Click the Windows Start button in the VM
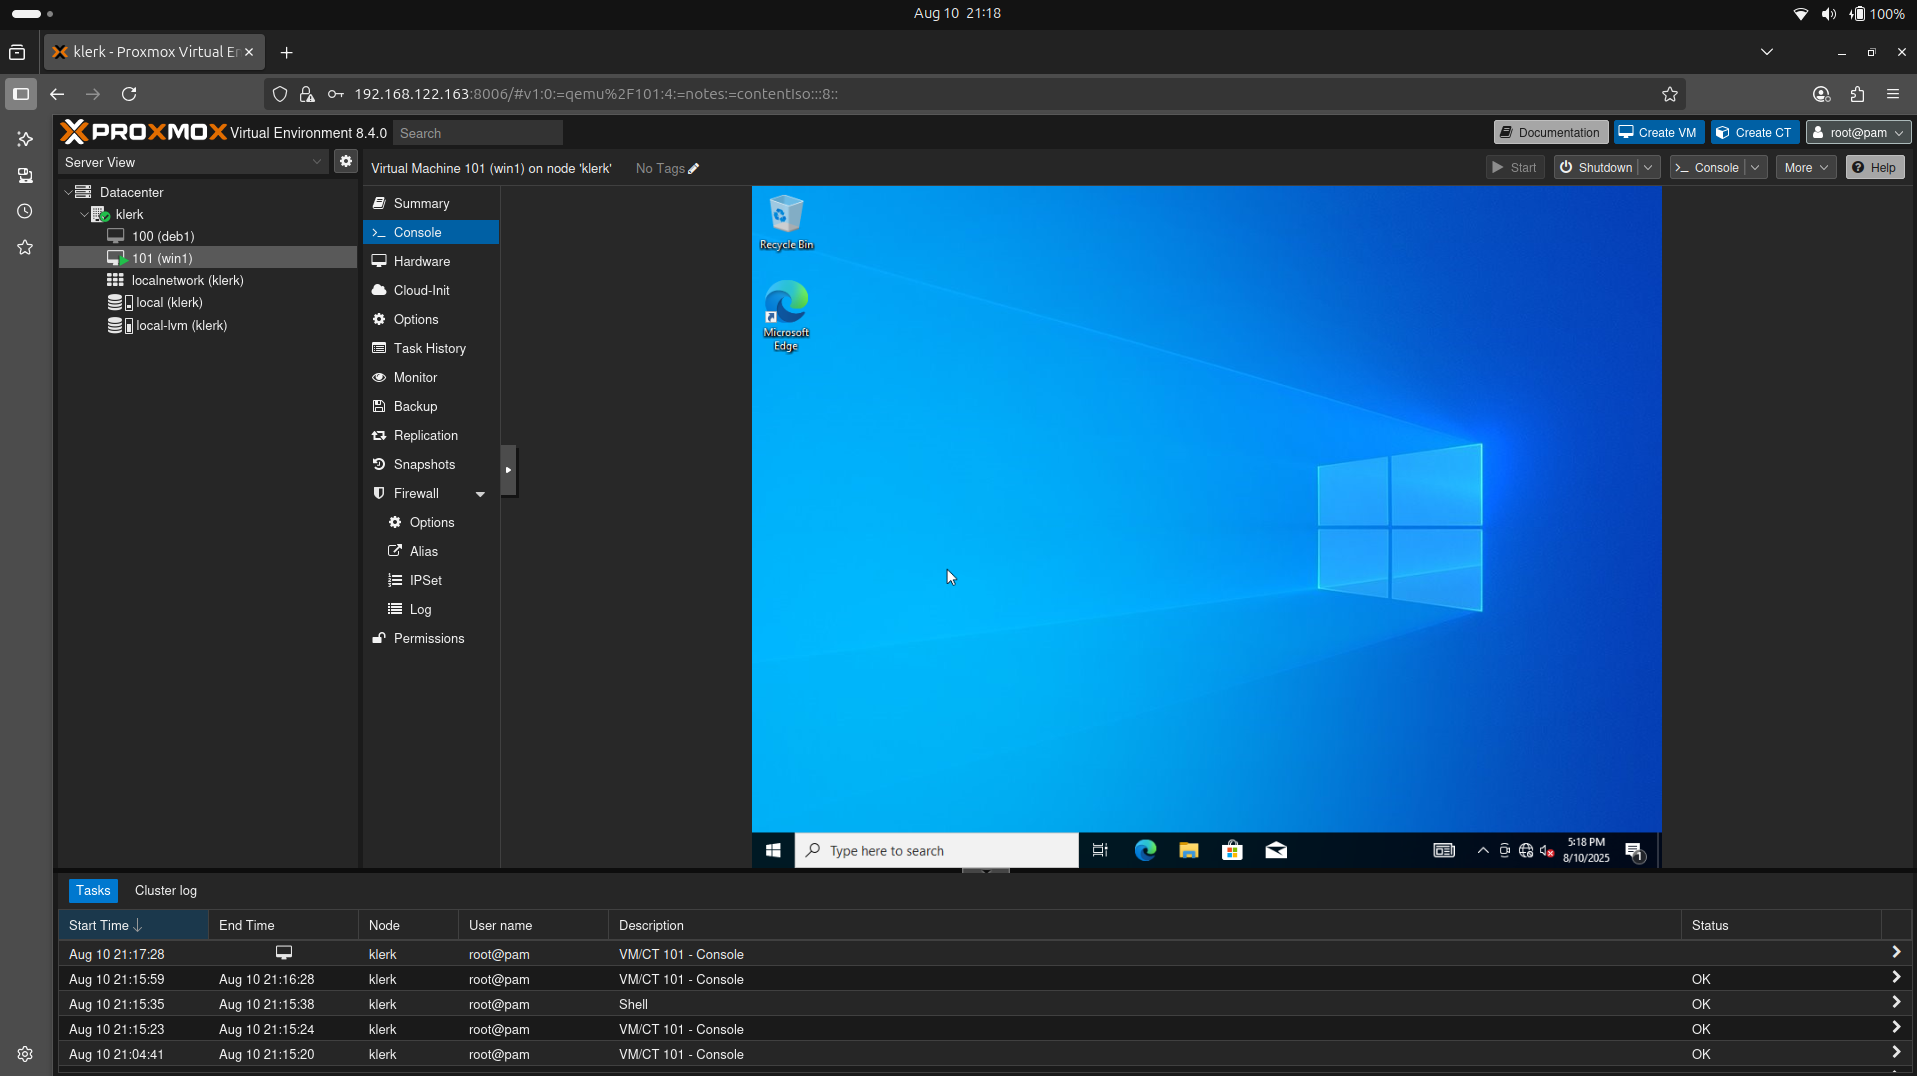The image size is (1917, 1076). click(773, 850)
